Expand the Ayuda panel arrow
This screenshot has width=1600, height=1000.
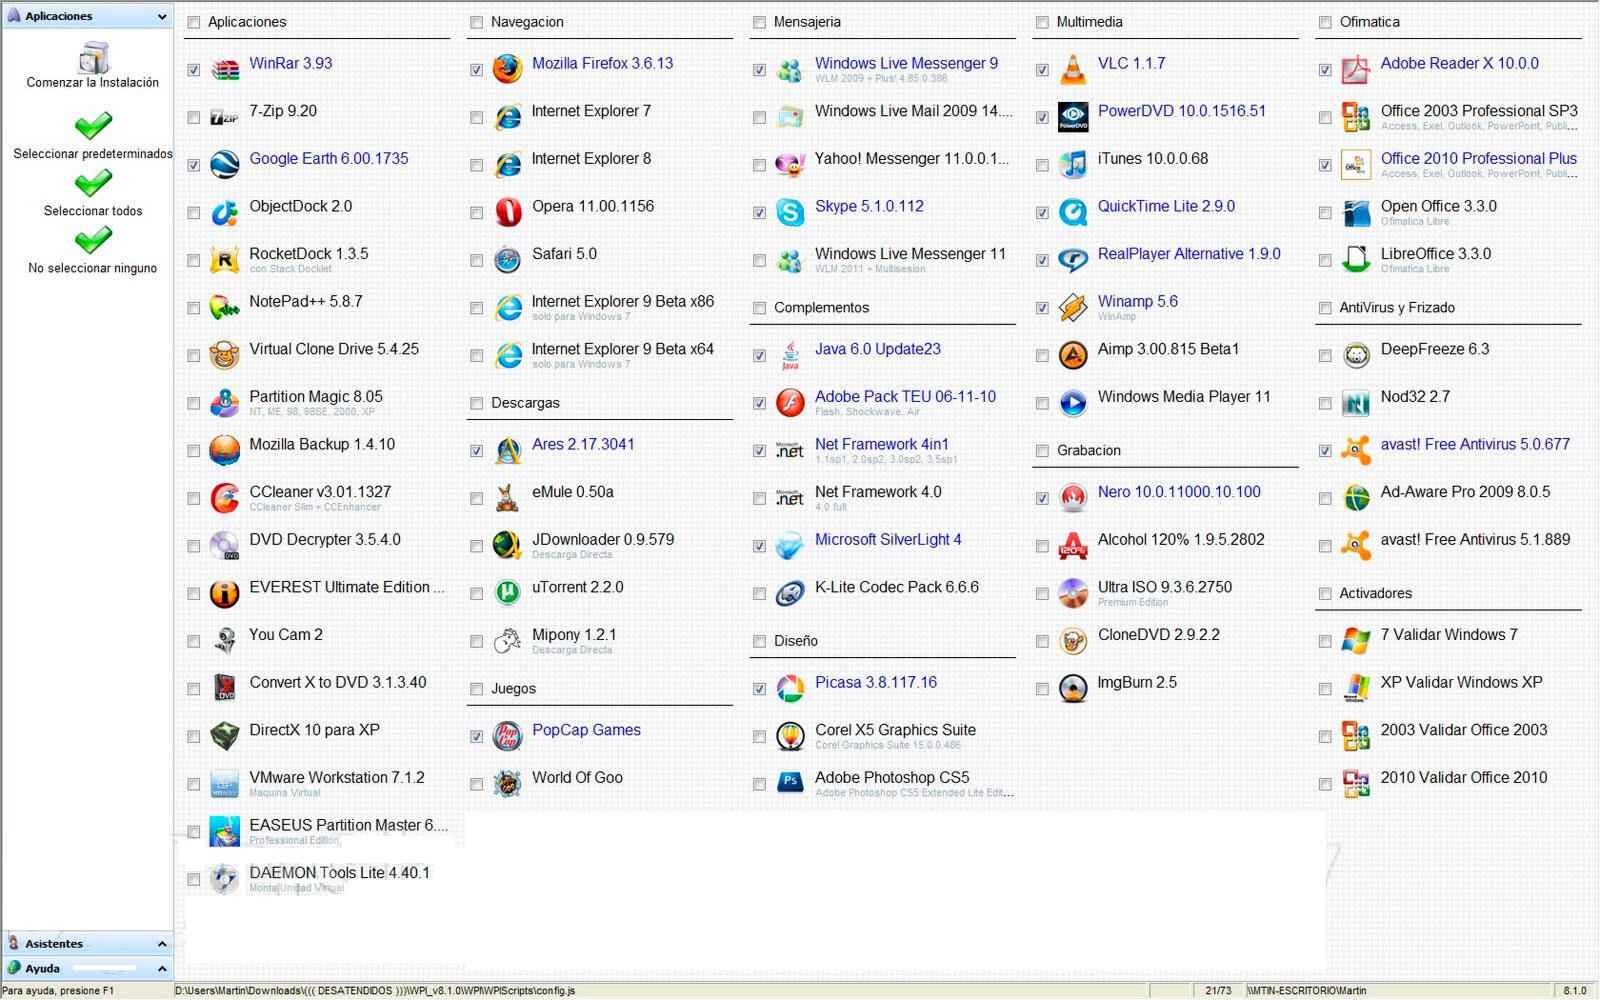162,969
